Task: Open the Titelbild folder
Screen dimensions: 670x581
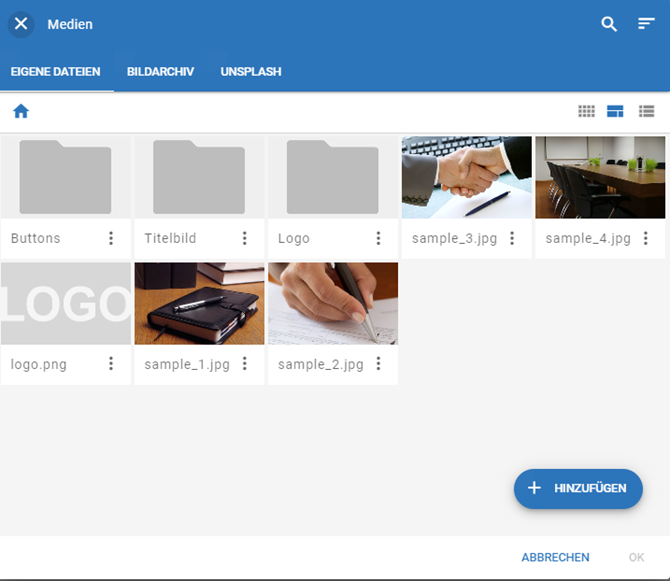Action: pos(199,177)
